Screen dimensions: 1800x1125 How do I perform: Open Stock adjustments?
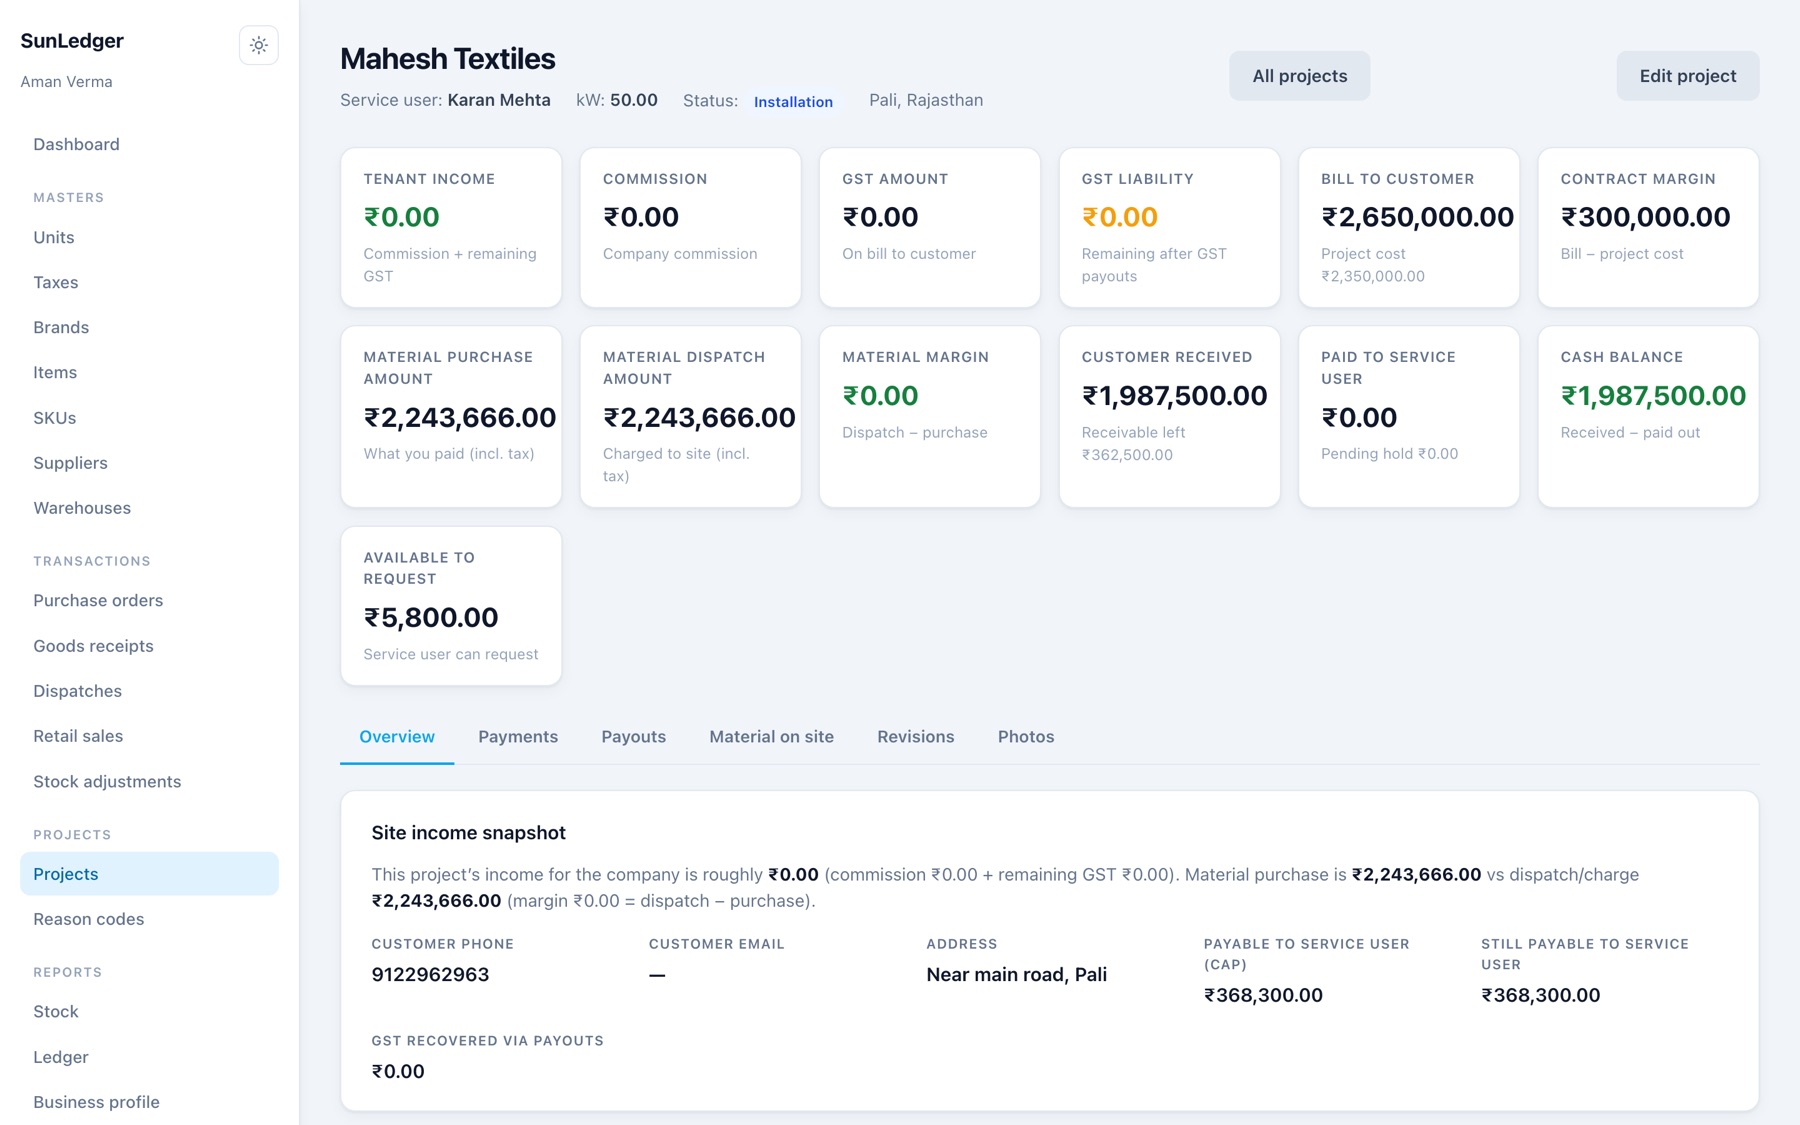[149, 782]
